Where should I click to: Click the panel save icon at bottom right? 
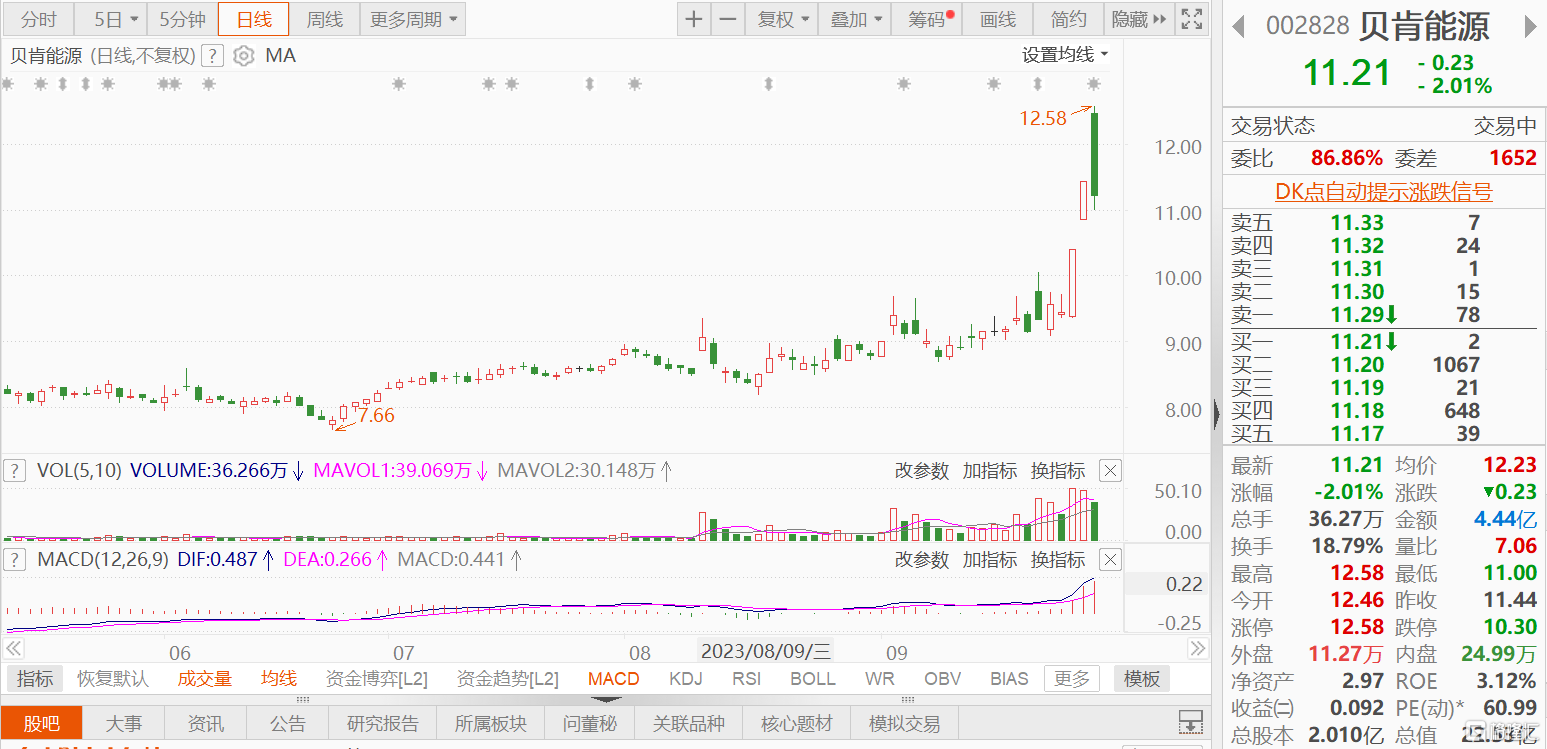point(1190,722)
